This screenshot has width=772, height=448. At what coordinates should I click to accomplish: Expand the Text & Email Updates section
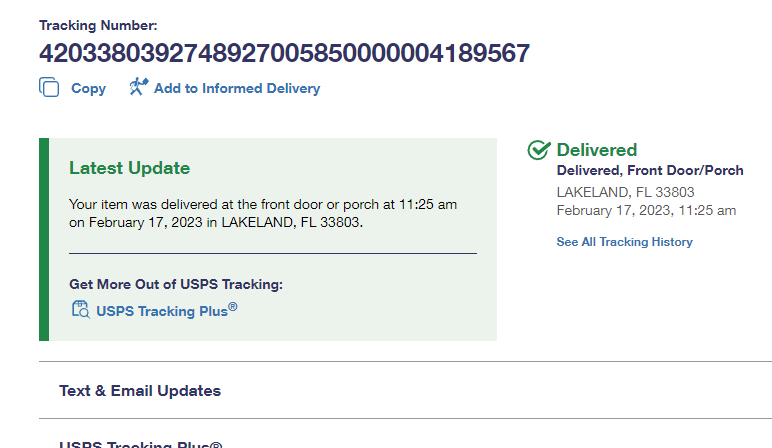(x=140, y=390)
